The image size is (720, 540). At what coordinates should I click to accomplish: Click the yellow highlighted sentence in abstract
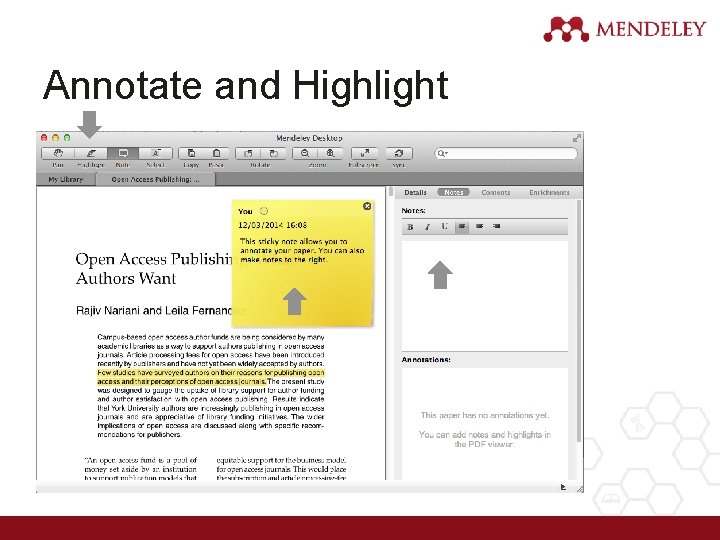[211, 377]
